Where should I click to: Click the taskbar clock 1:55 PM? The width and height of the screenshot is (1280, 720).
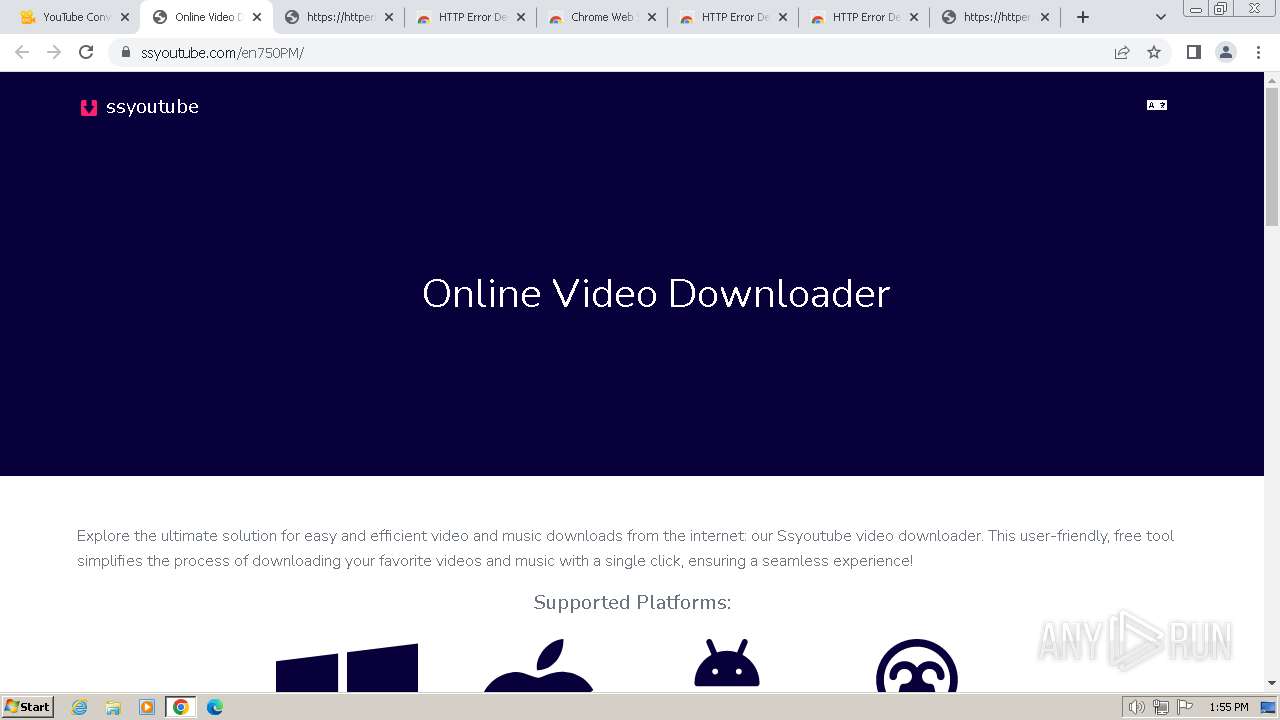pyautogui.click(x=1229, y=707)
